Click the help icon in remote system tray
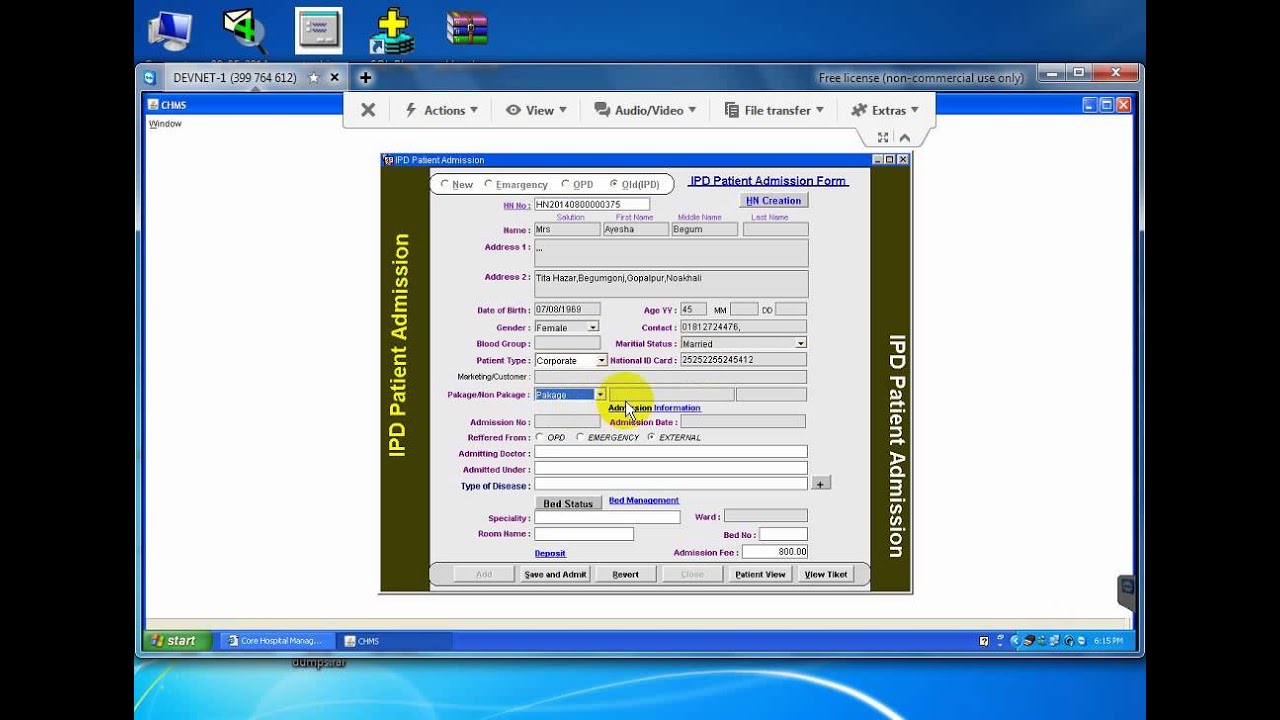This screenshot has height=720, width=1280. click(x=984, y=641)
